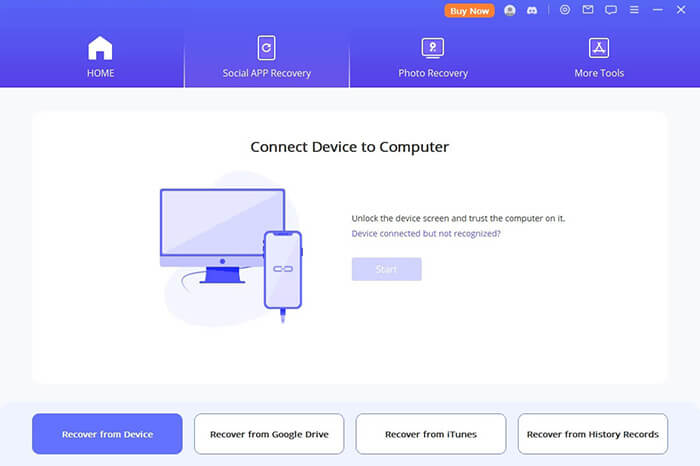Image resolution: width=700 pixels, height=466 pixels.
Task: Click the settings target icon in title bar
Action: coord(565,10)
